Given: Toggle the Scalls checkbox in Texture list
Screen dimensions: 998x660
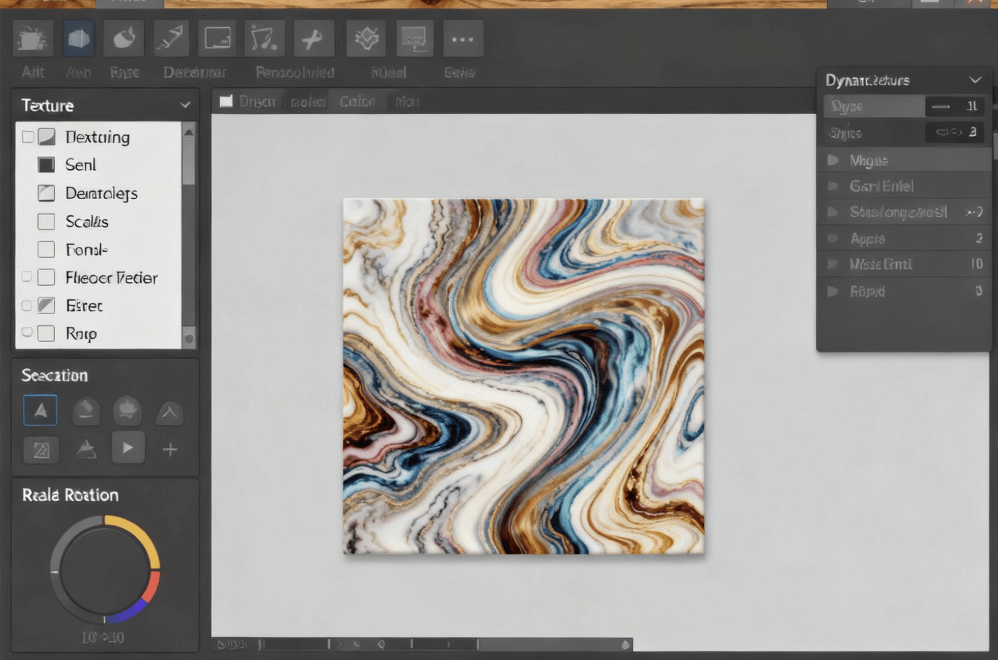Looking at the screenshot, I should (x=46, y=222).
